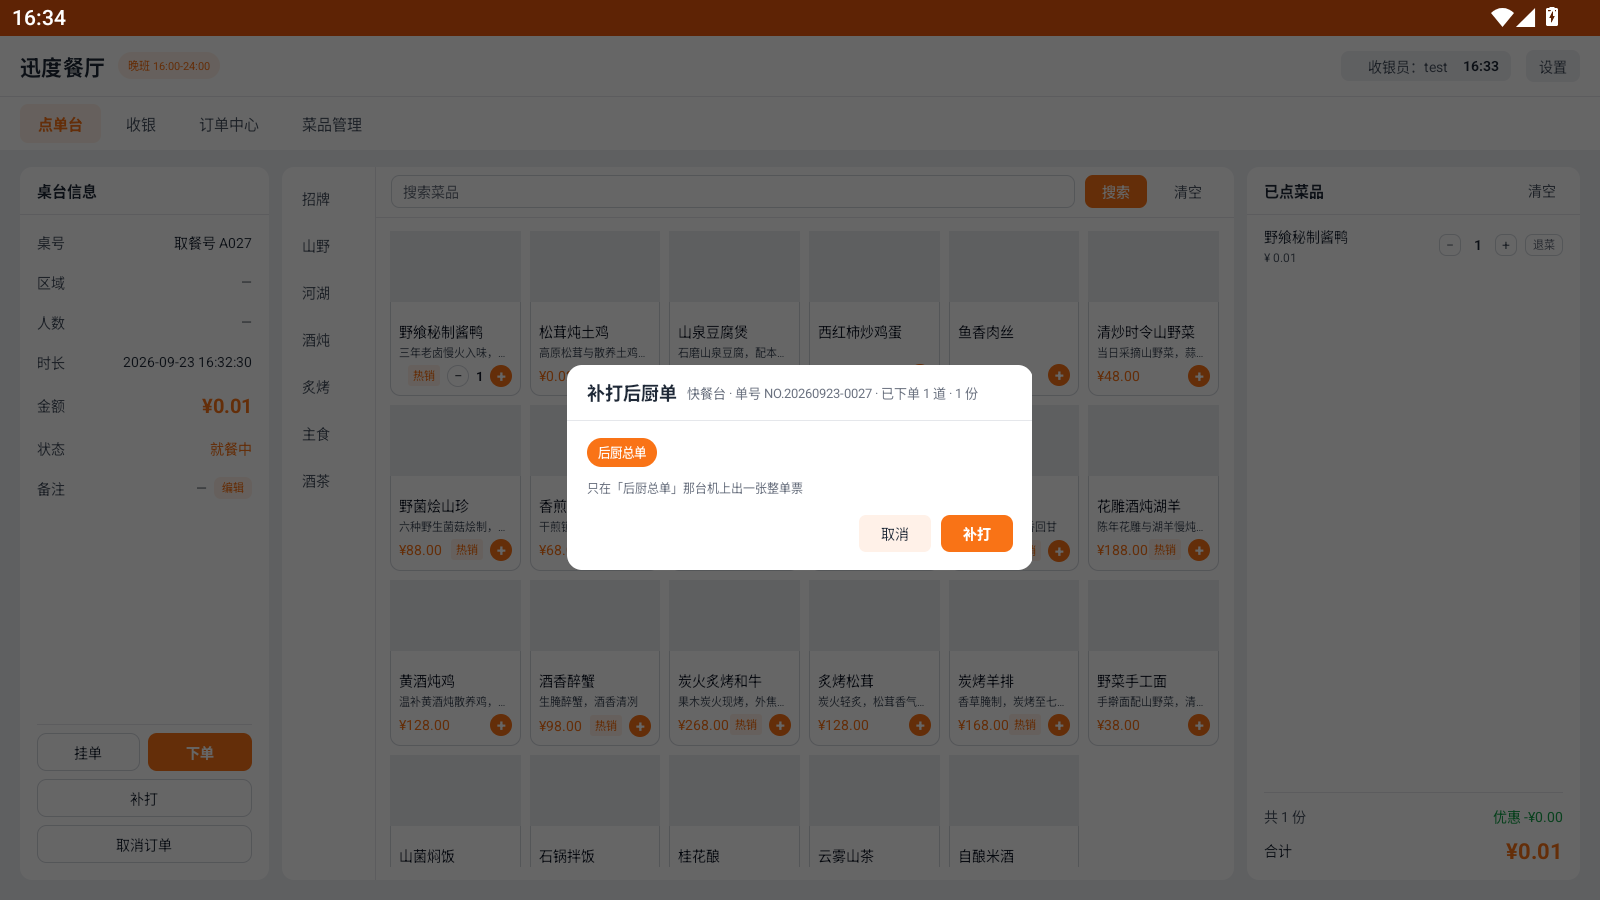Increase 野飨秘制酱鸭 quantity on menu card

click(501, 376)
